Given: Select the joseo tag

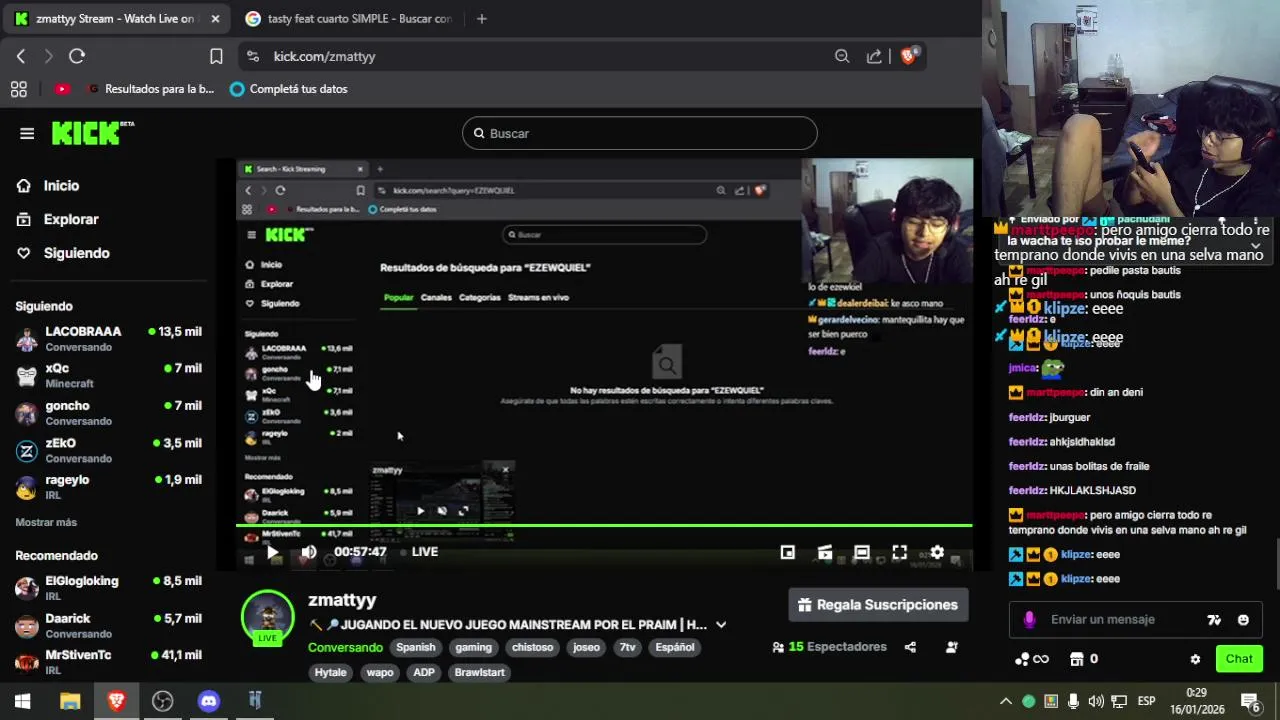Looking at the screenshot, I should click(586, 648).
